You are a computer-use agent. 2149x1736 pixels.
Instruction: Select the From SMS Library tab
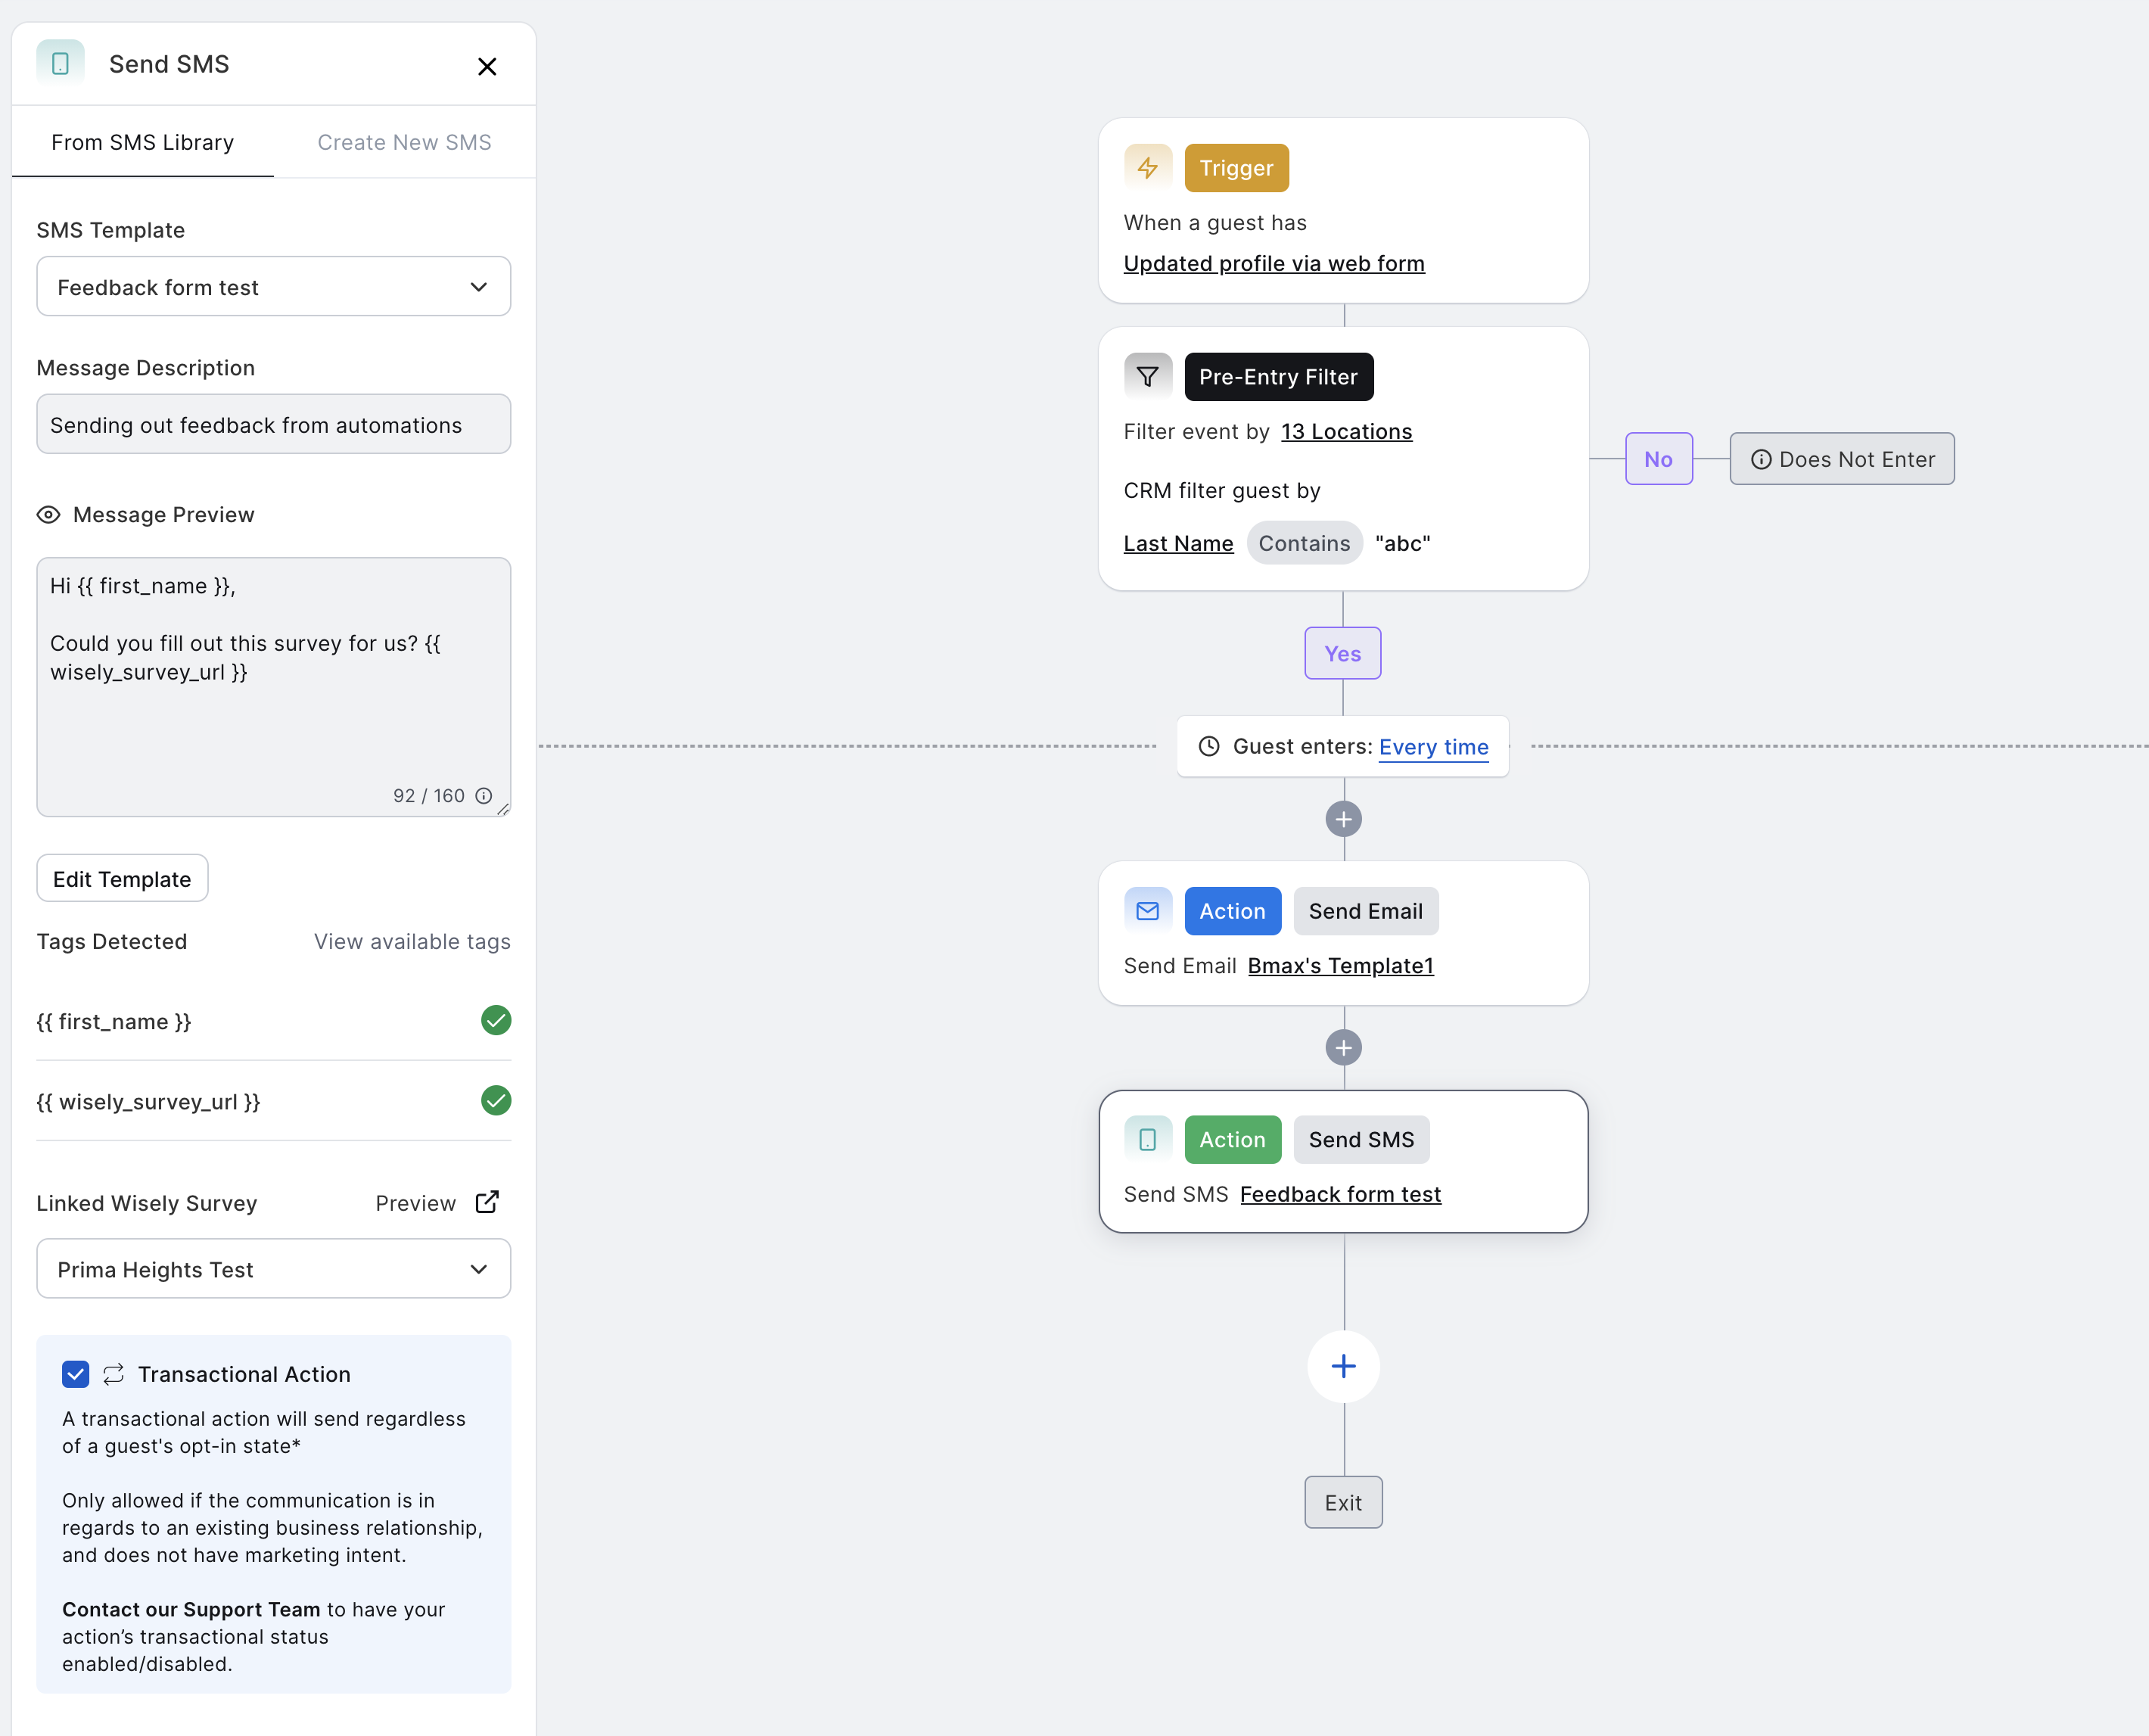pyautogui.click(x=143, y=142)
